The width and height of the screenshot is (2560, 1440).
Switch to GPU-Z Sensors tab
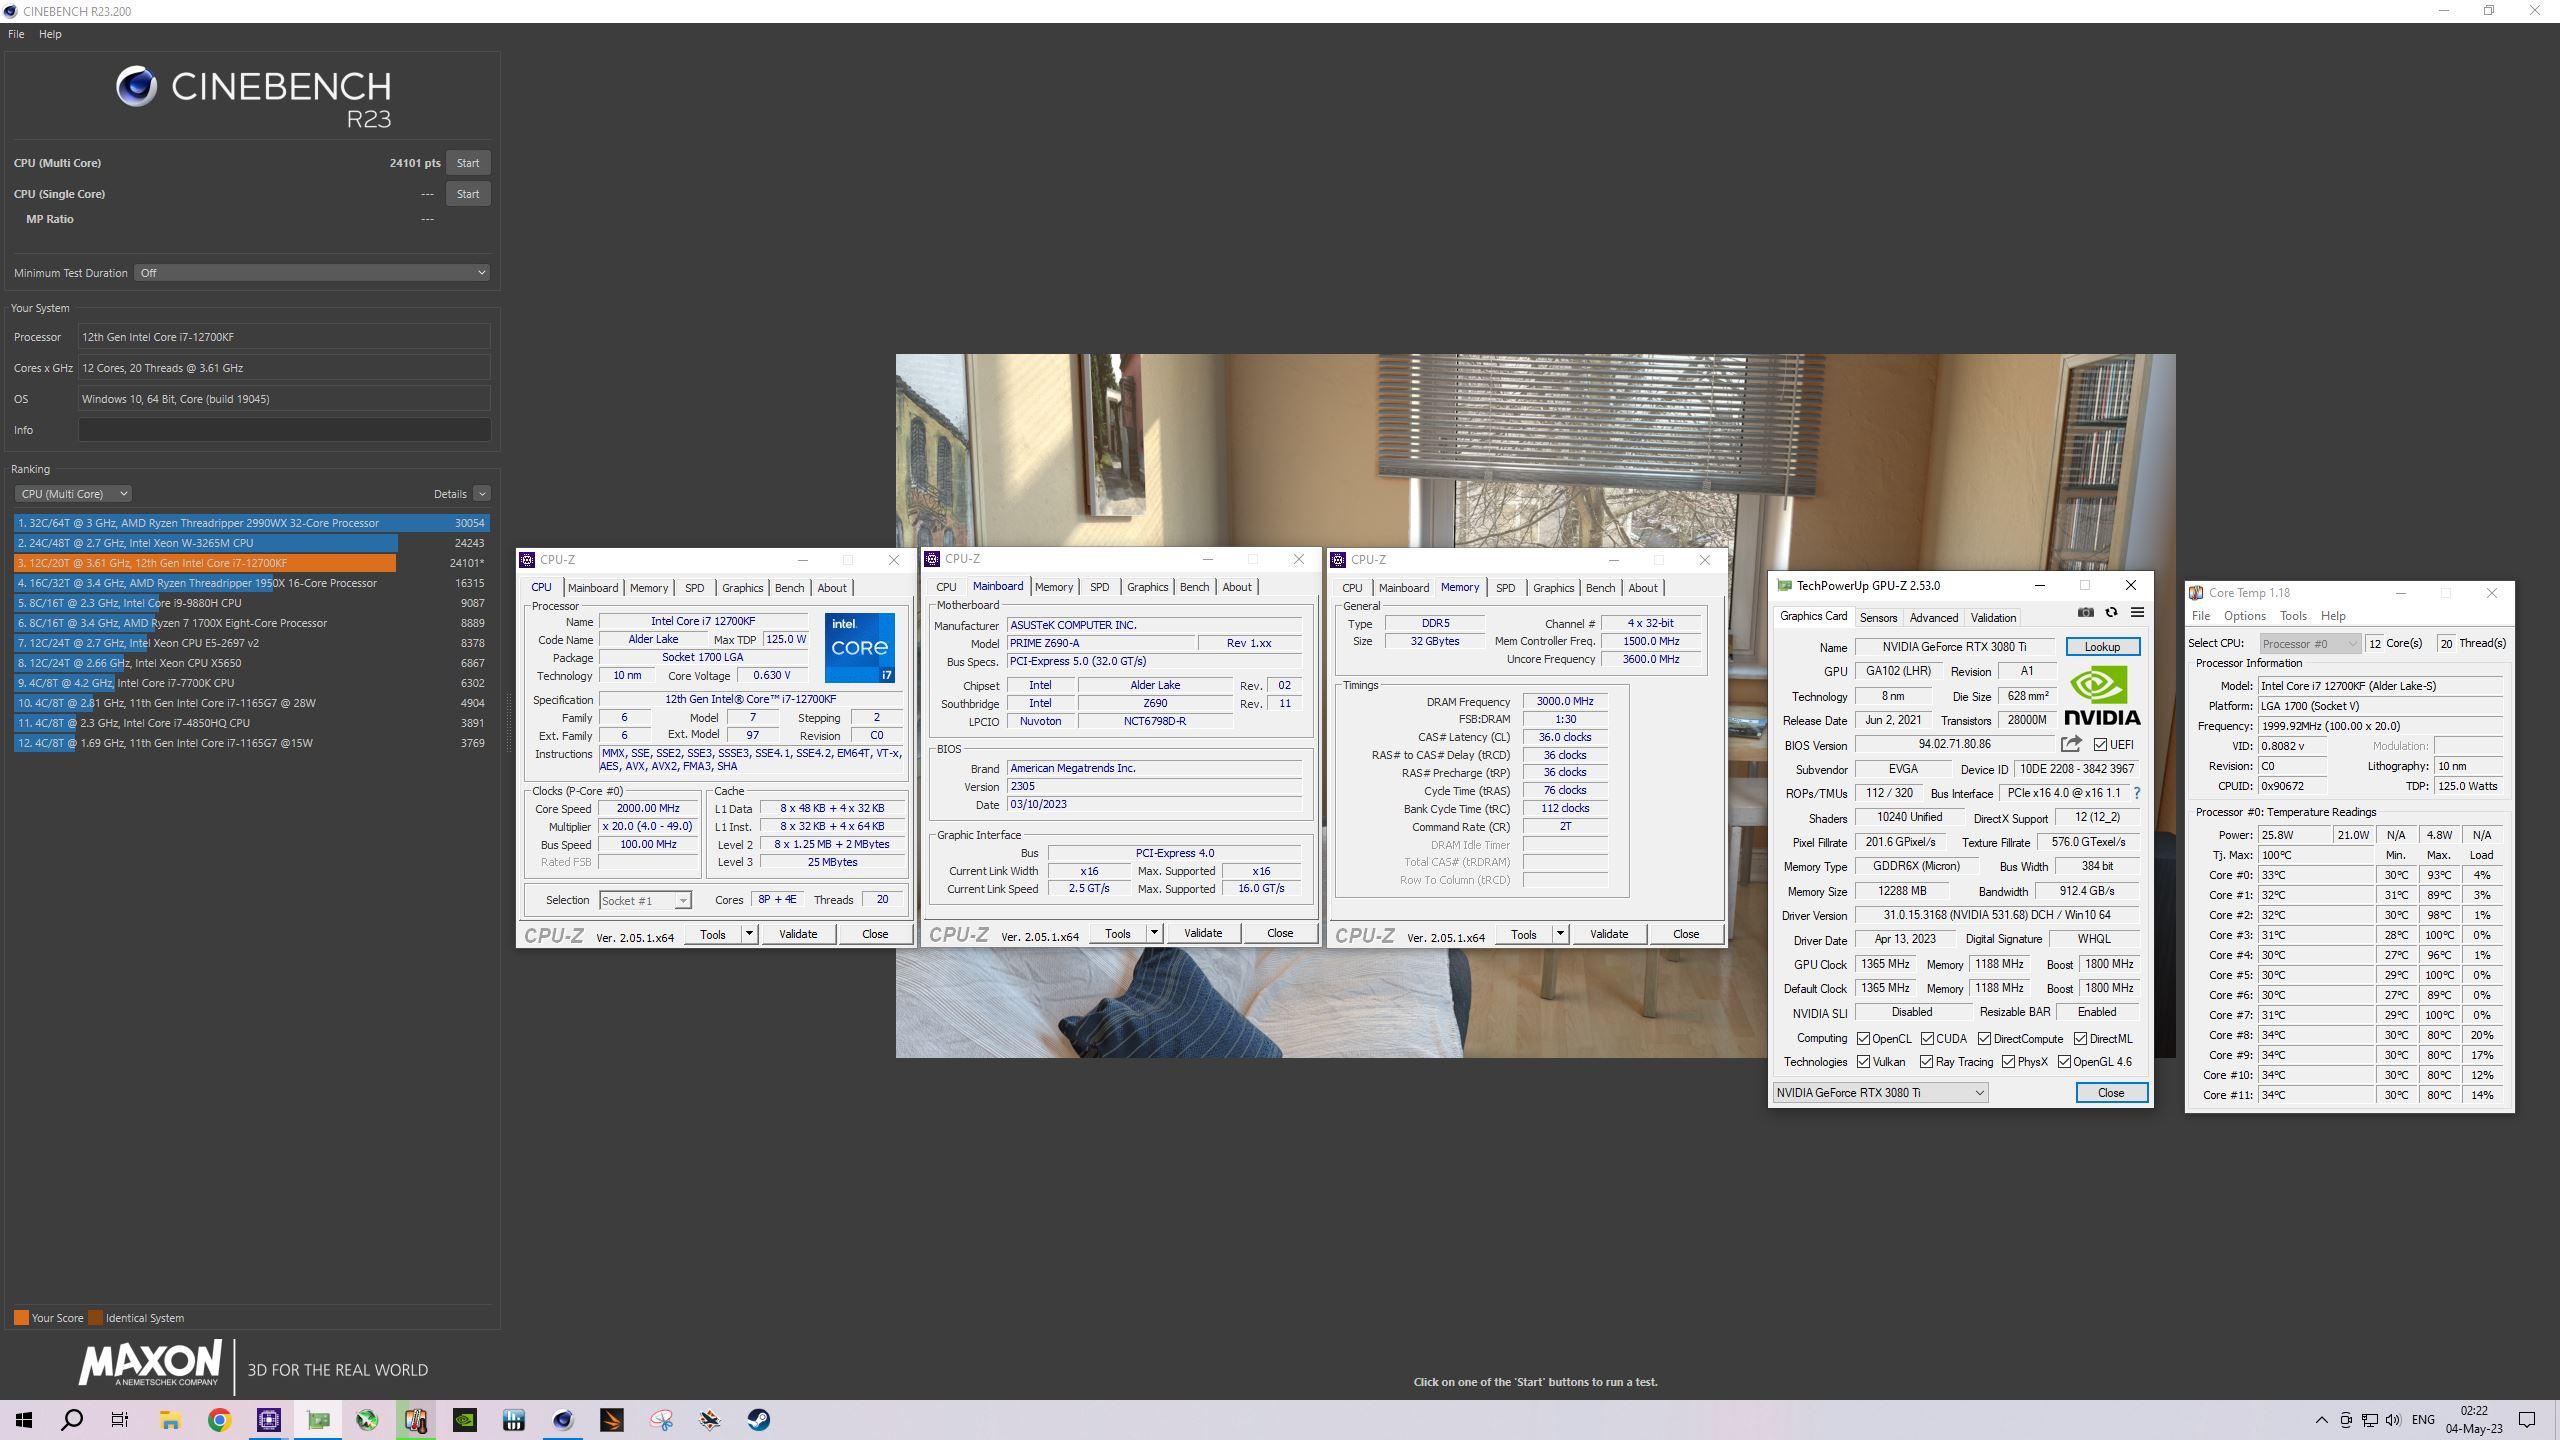[1877, 618]
